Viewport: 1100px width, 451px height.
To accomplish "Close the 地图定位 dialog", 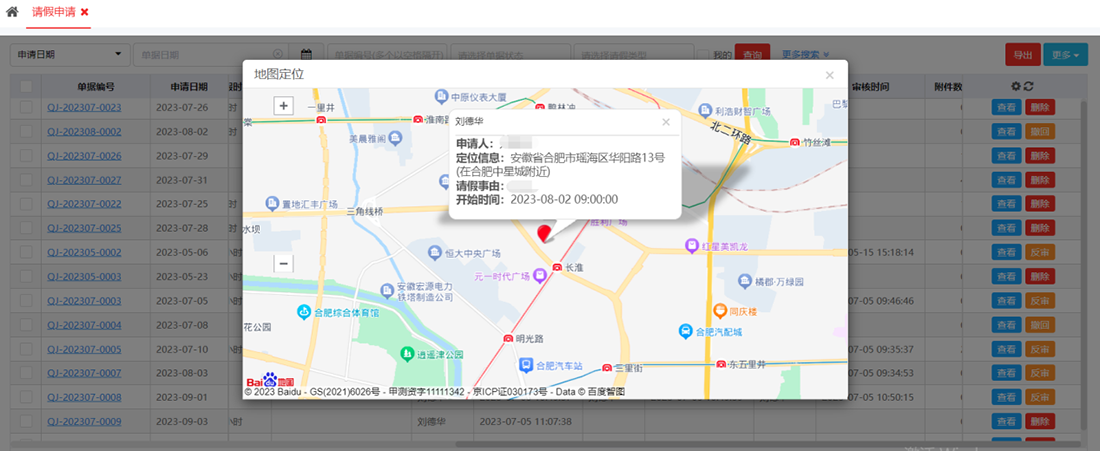I will [829, 75].
